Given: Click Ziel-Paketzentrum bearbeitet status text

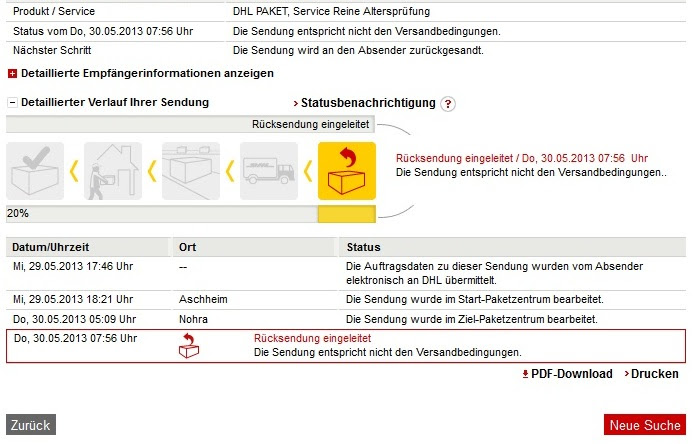Looking at the screenshot, I should (472, 319).
